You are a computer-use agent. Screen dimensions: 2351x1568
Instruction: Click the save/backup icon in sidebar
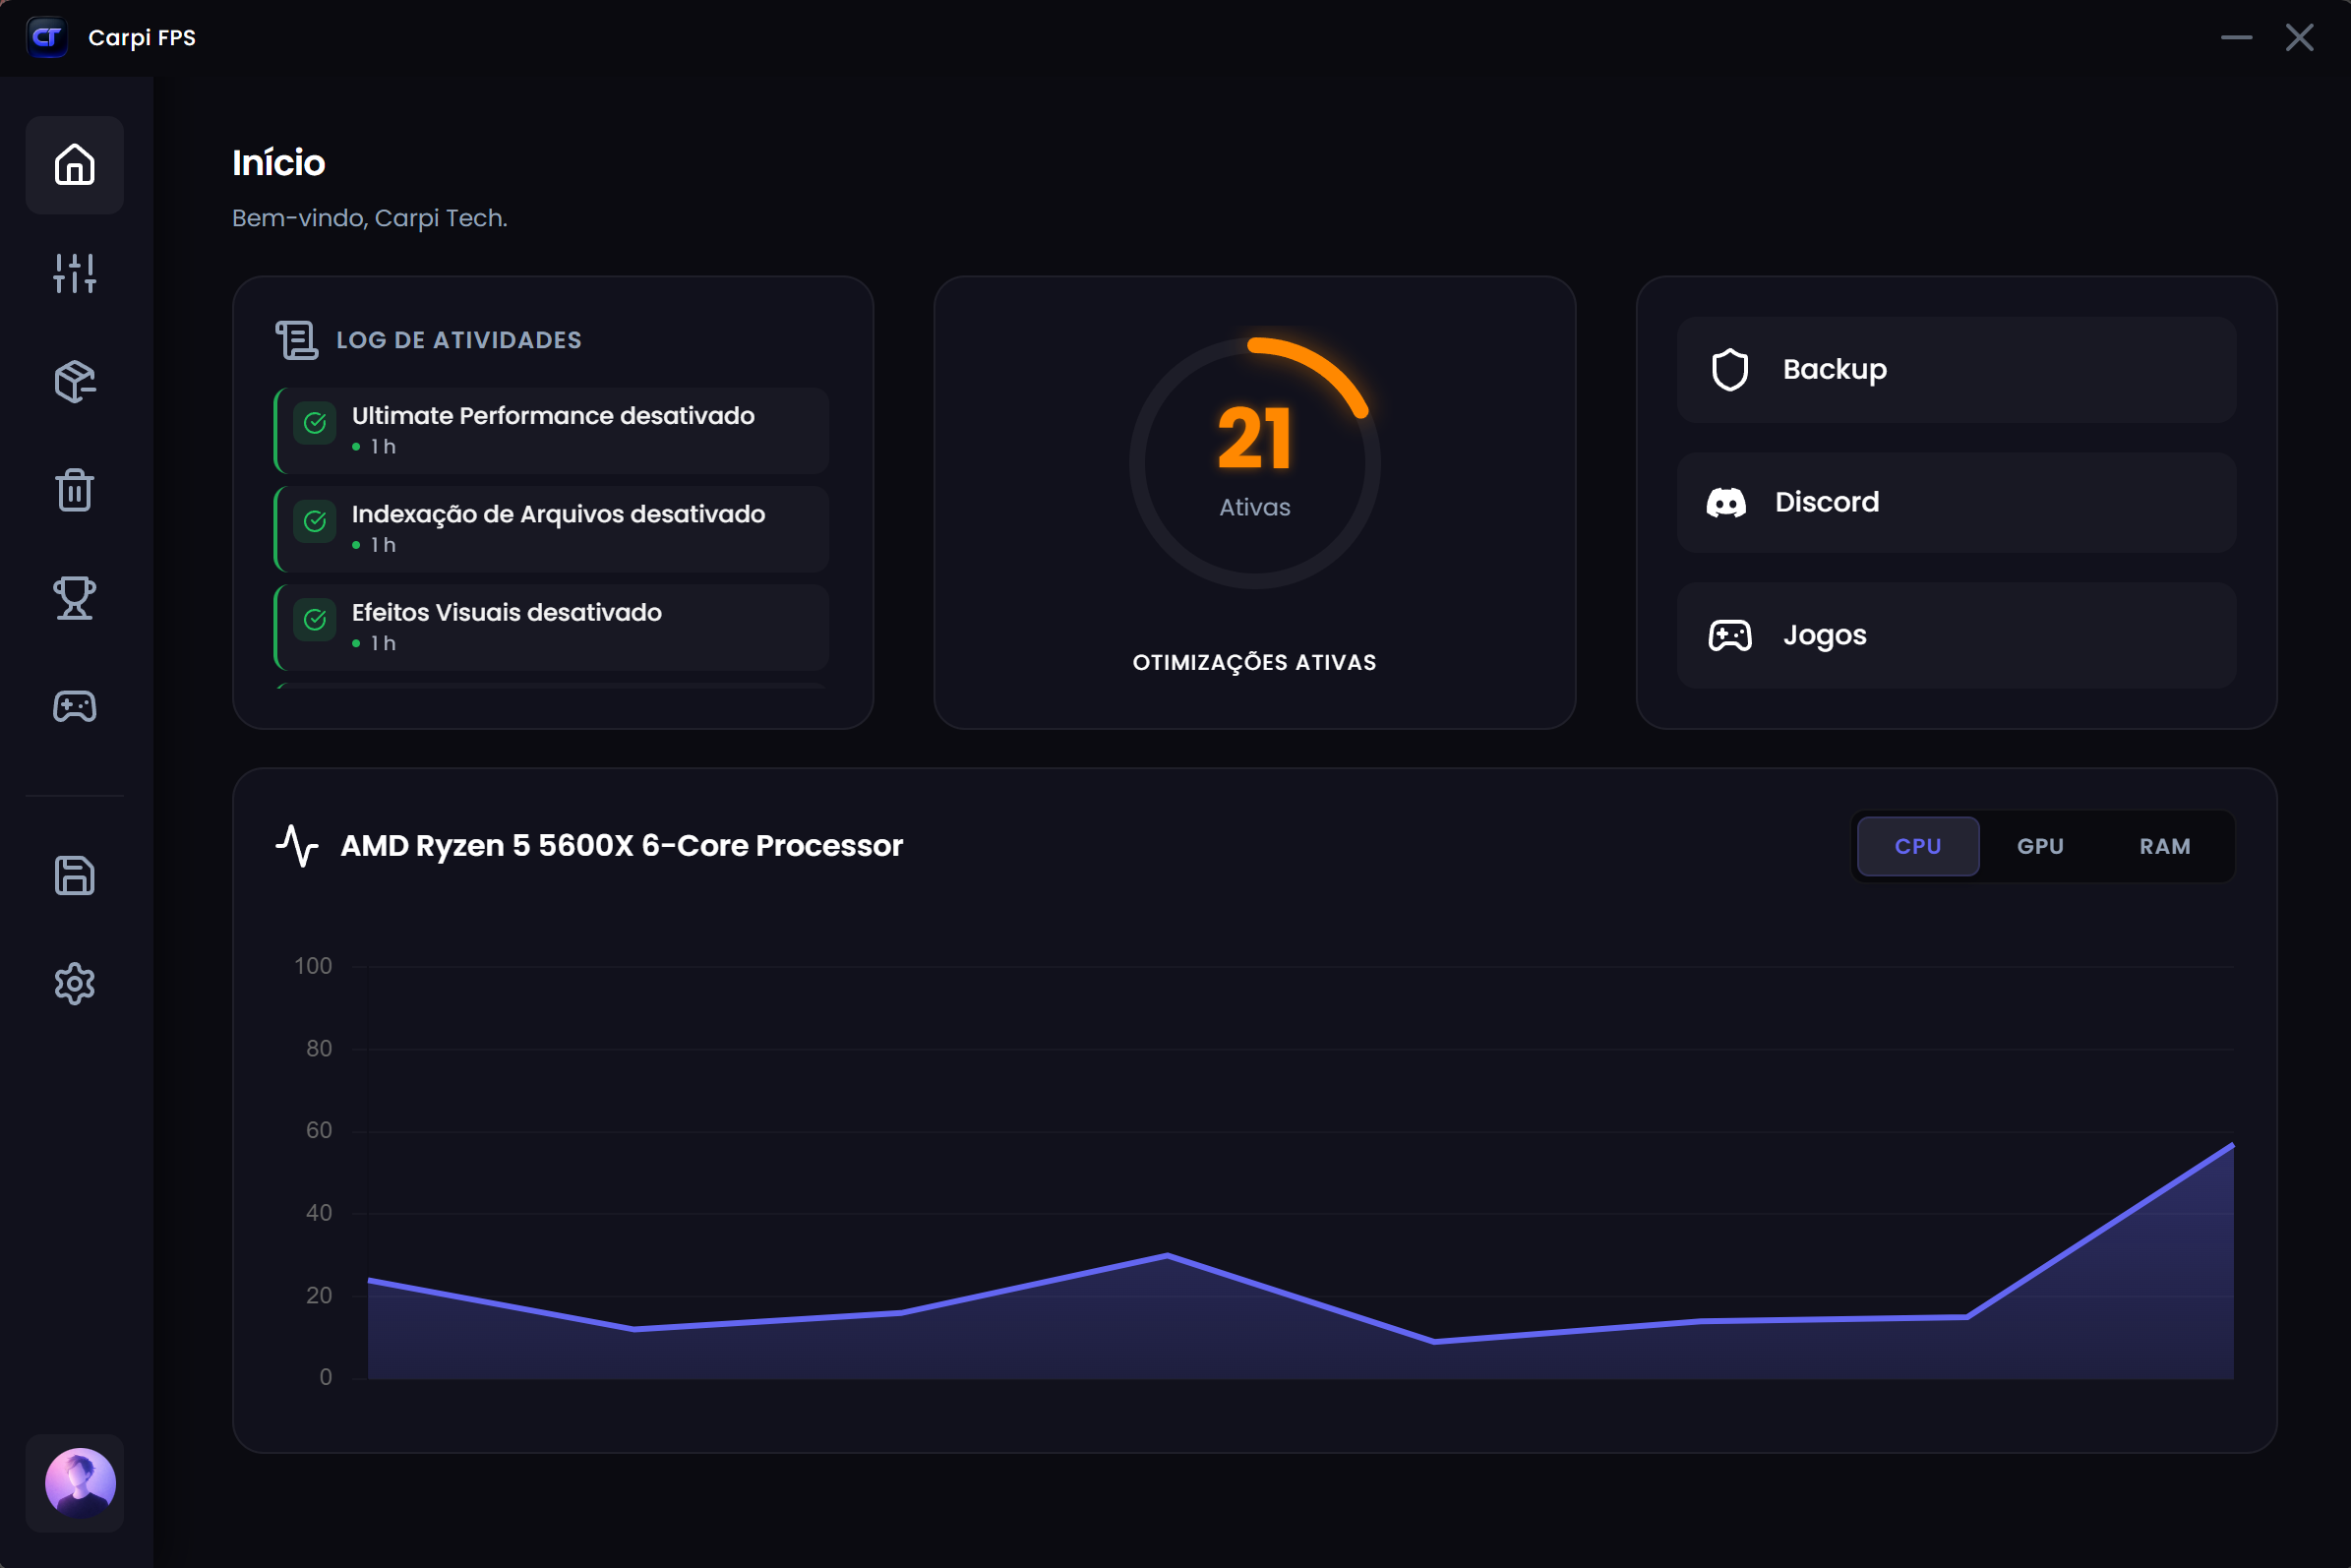(74, 875)
